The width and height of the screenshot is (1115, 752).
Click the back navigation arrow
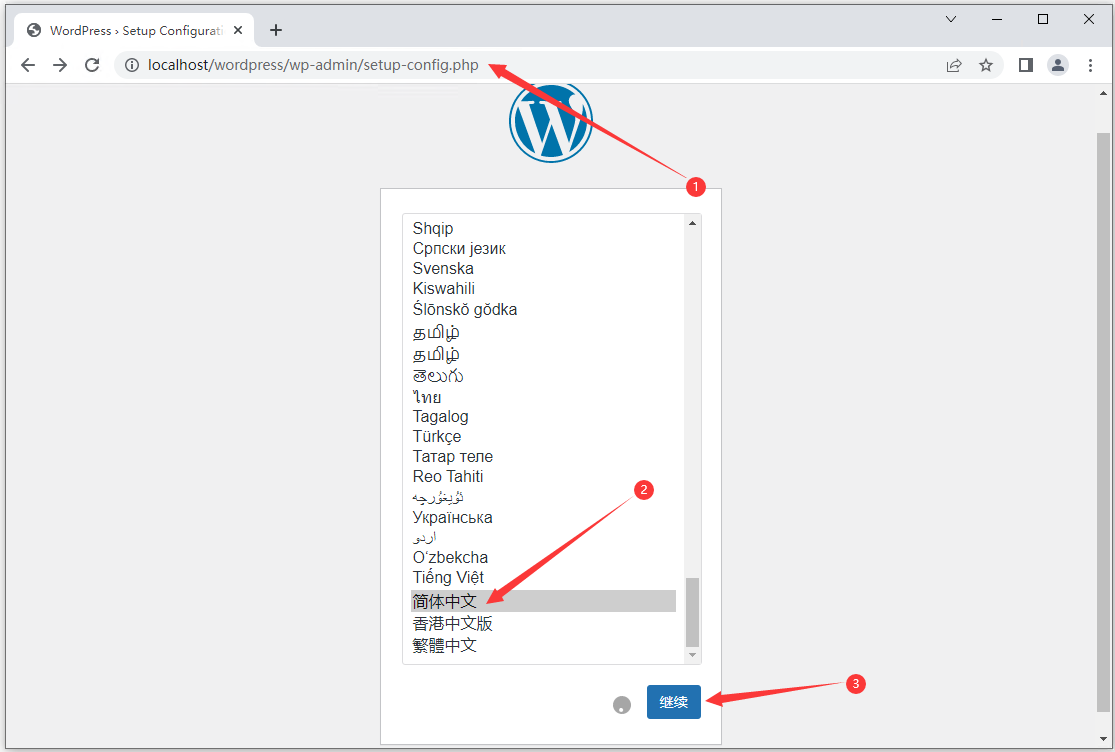coord(28,65)
